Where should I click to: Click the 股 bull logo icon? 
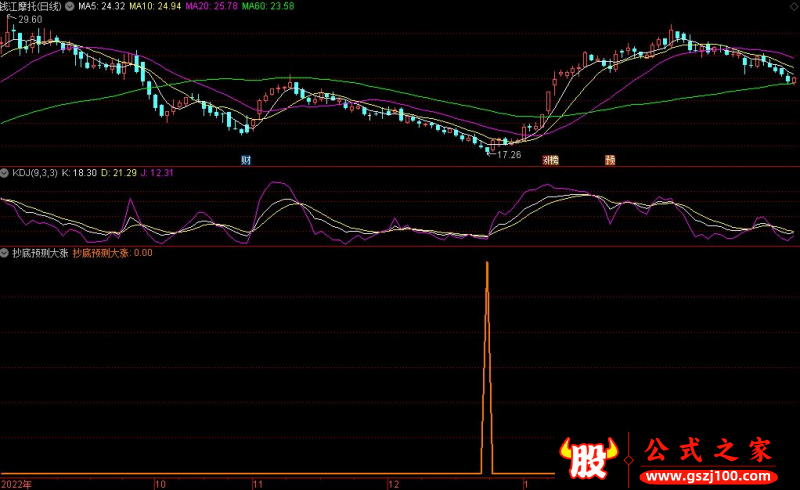[x=590, y=456]
